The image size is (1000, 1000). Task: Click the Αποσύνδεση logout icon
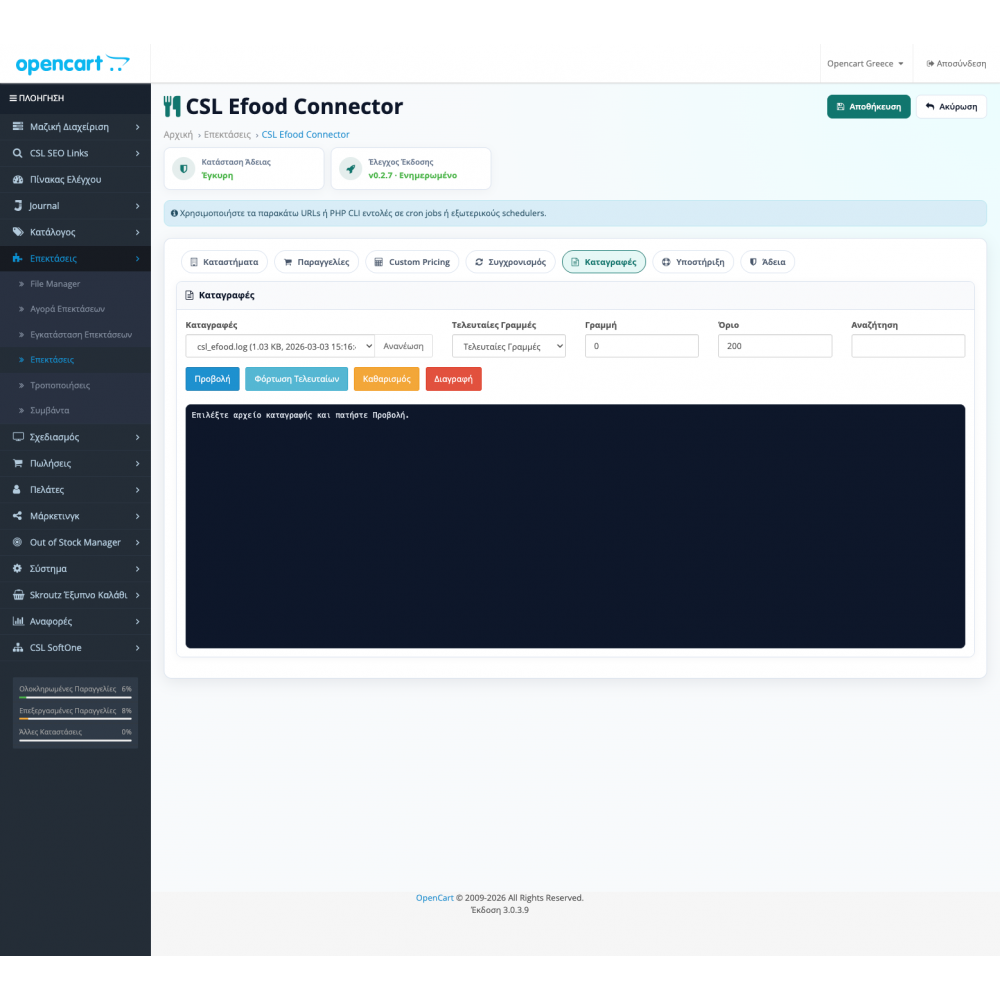pyautogui.click(x=930, y=64)
